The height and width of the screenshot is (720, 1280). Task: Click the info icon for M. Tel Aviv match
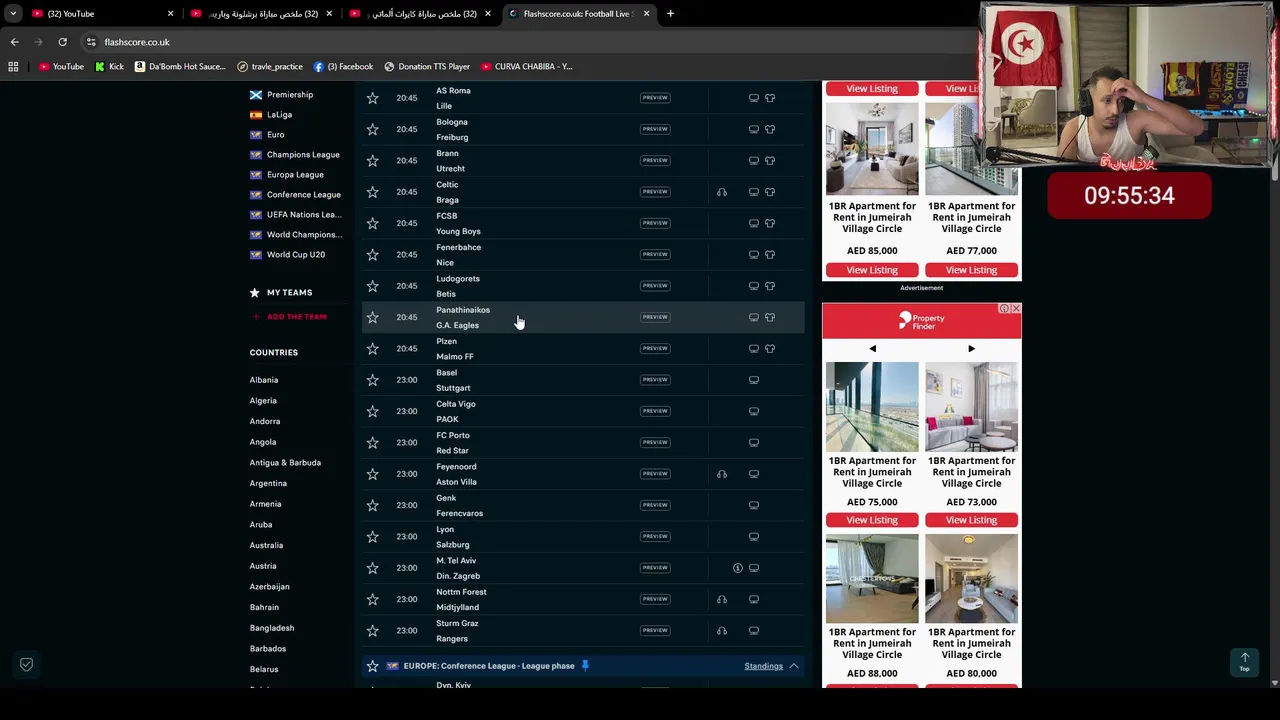click(738, 568)
